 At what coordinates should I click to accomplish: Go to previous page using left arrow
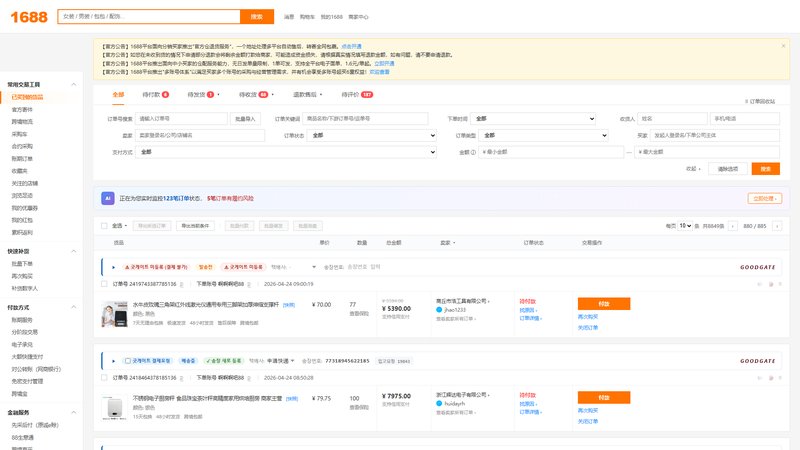[x=733, y=226]
